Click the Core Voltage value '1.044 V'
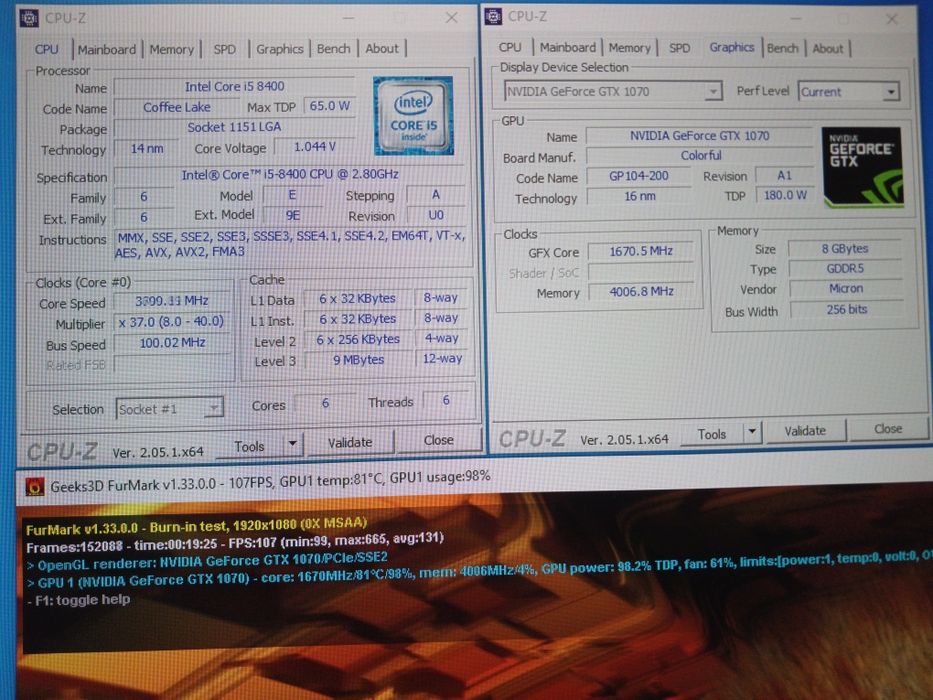Image resolution: width=933 pixels, height=700 pixels. 315,146
